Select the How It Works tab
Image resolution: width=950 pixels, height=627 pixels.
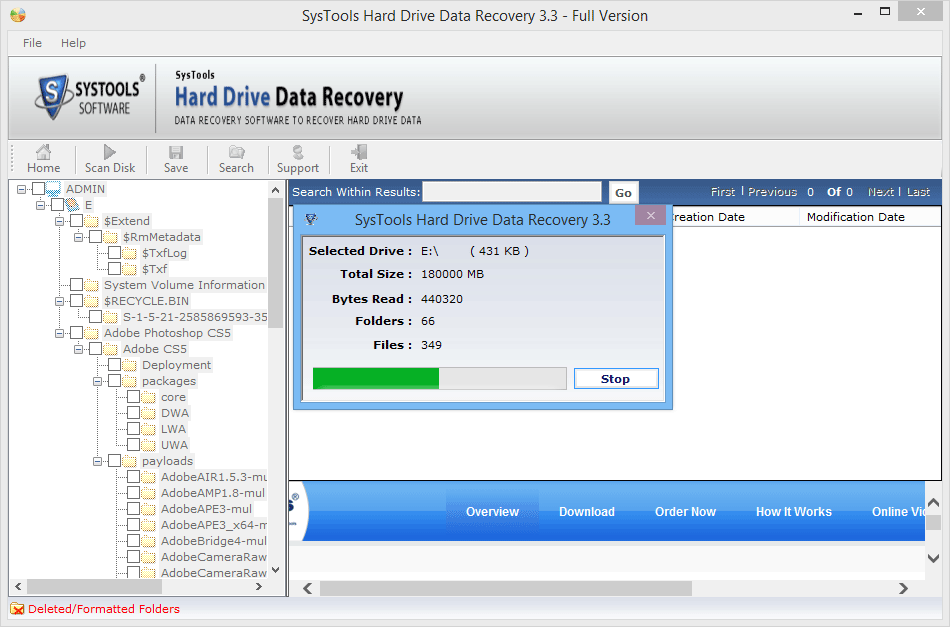794,512
